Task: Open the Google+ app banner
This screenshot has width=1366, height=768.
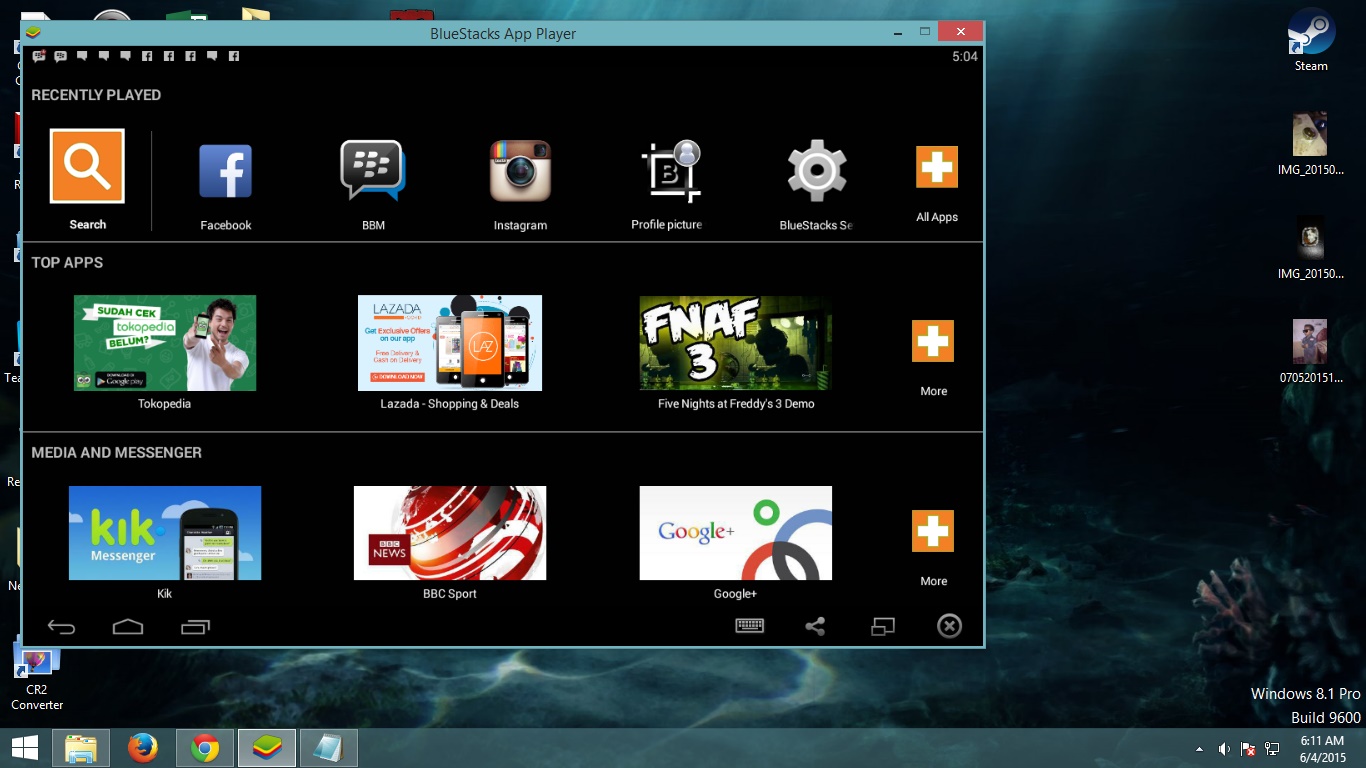Action: tap(736, 533)
